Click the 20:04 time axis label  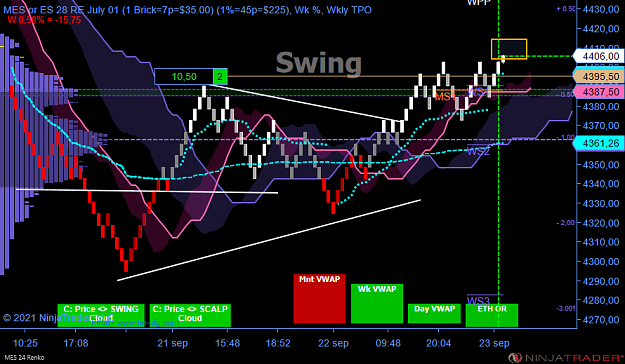438,343
